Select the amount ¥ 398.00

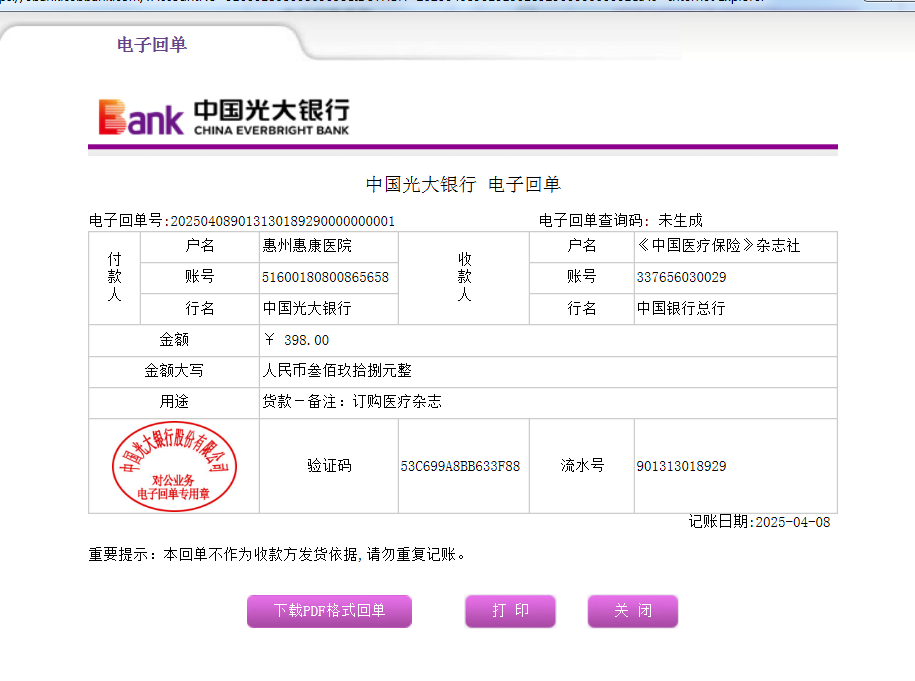(x=296, y=340)
